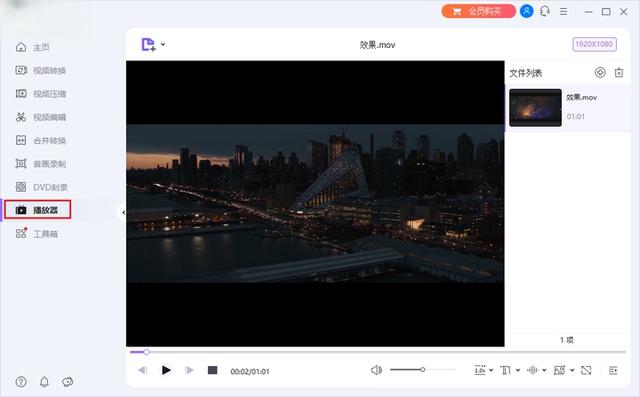This screenshot has height=397, width=640.
Task: Click the 01:01 duration in the file list
Action: coord(576,117)
